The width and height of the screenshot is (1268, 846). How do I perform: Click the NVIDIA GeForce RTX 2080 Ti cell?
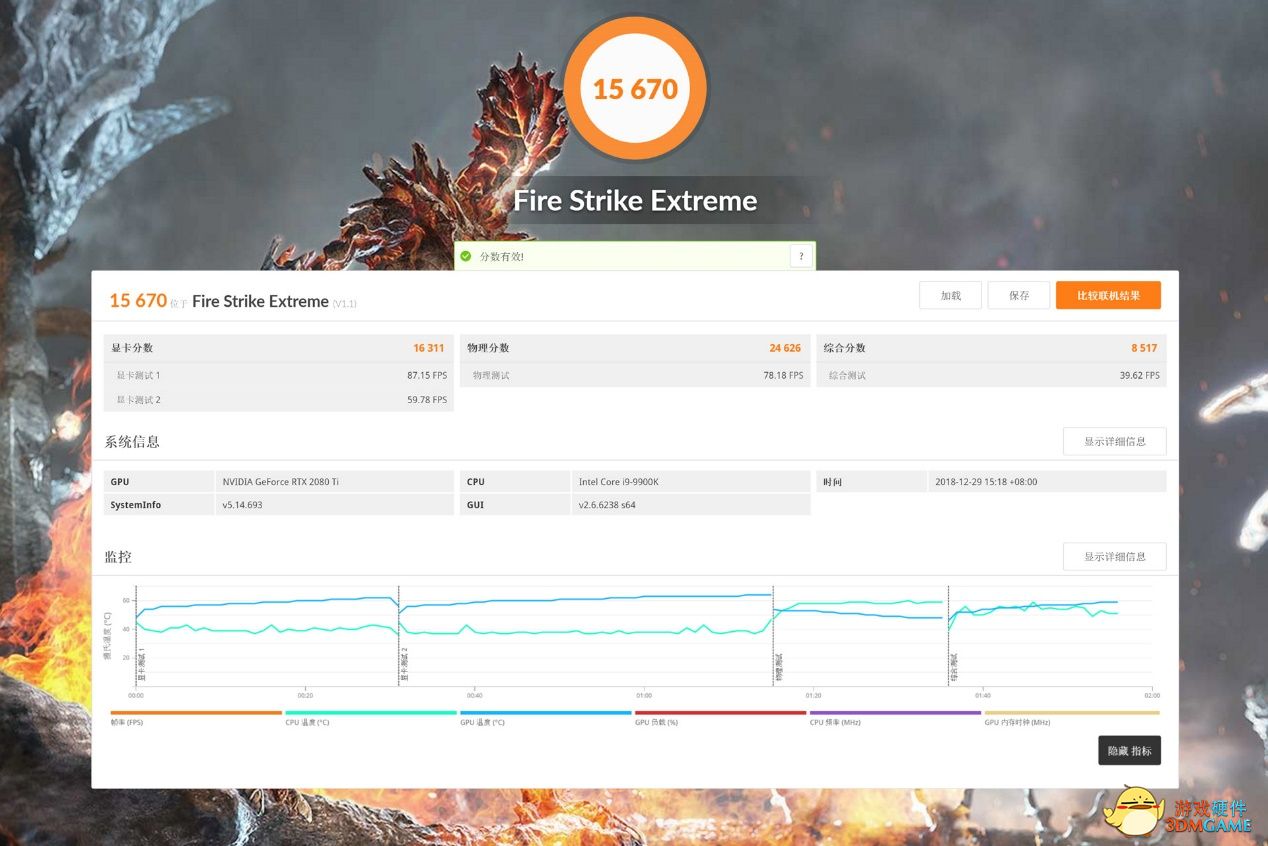335,481
